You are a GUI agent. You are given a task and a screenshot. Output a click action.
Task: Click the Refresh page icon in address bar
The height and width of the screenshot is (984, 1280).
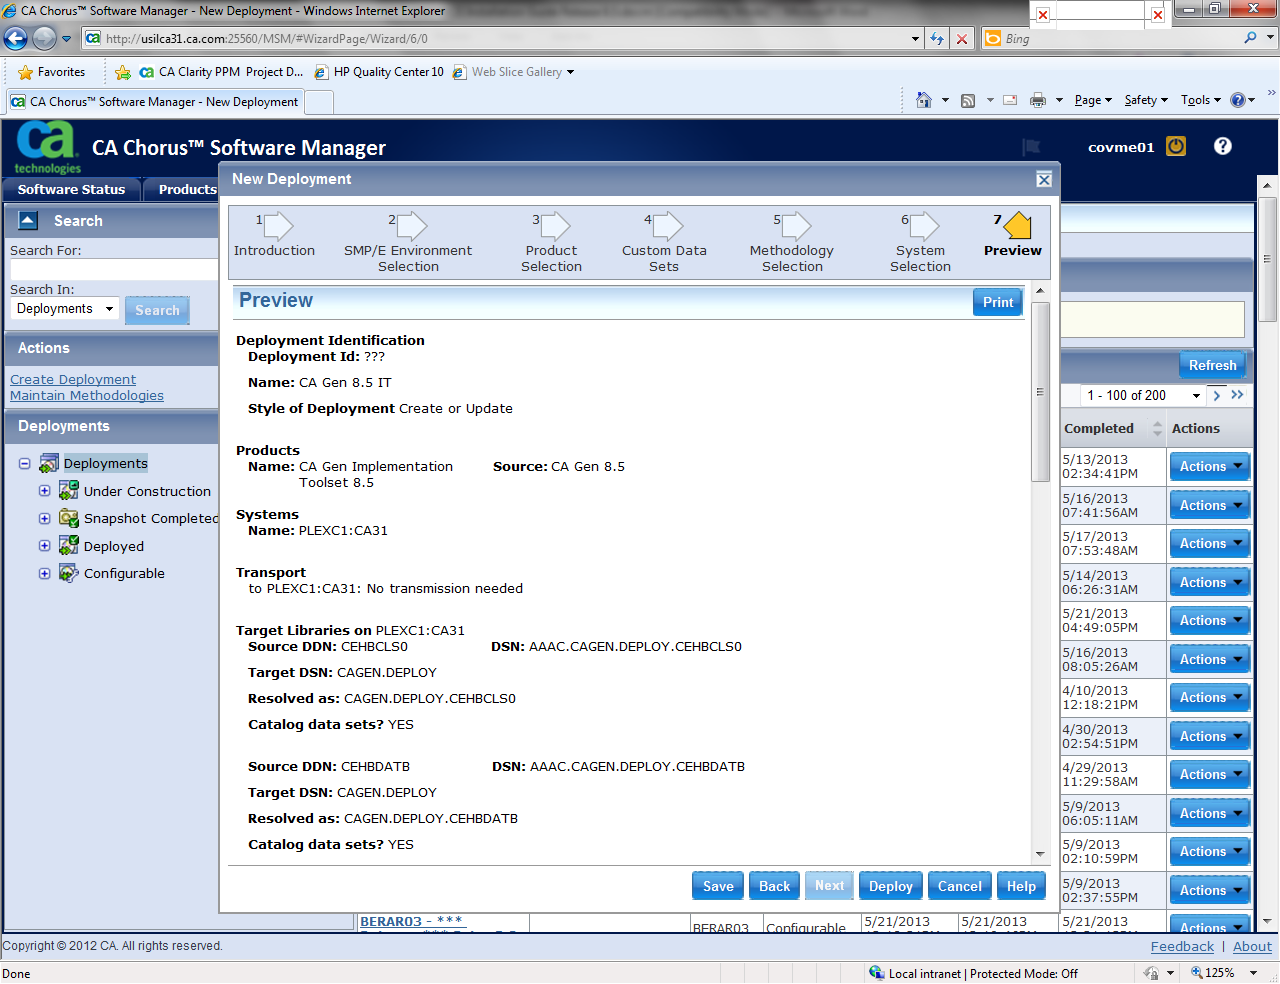point(937,38)
